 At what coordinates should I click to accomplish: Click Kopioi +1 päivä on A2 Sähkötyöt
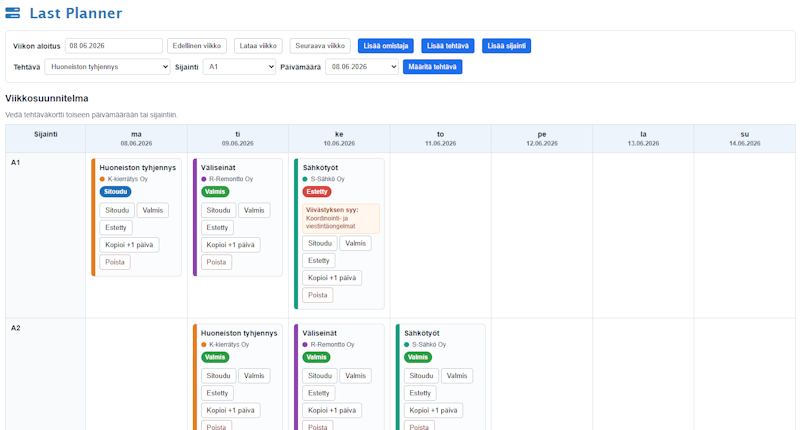click(434, 411)
